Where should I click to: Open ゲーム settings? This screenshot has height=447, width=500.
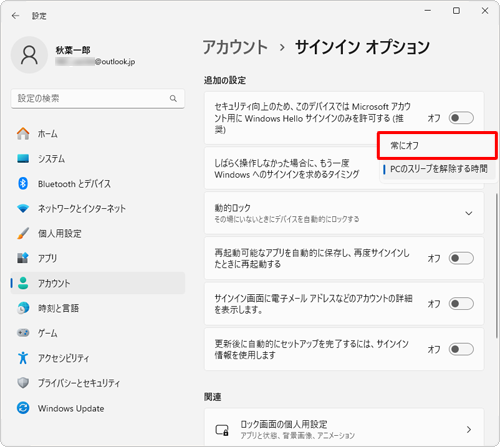click(98, 333)
